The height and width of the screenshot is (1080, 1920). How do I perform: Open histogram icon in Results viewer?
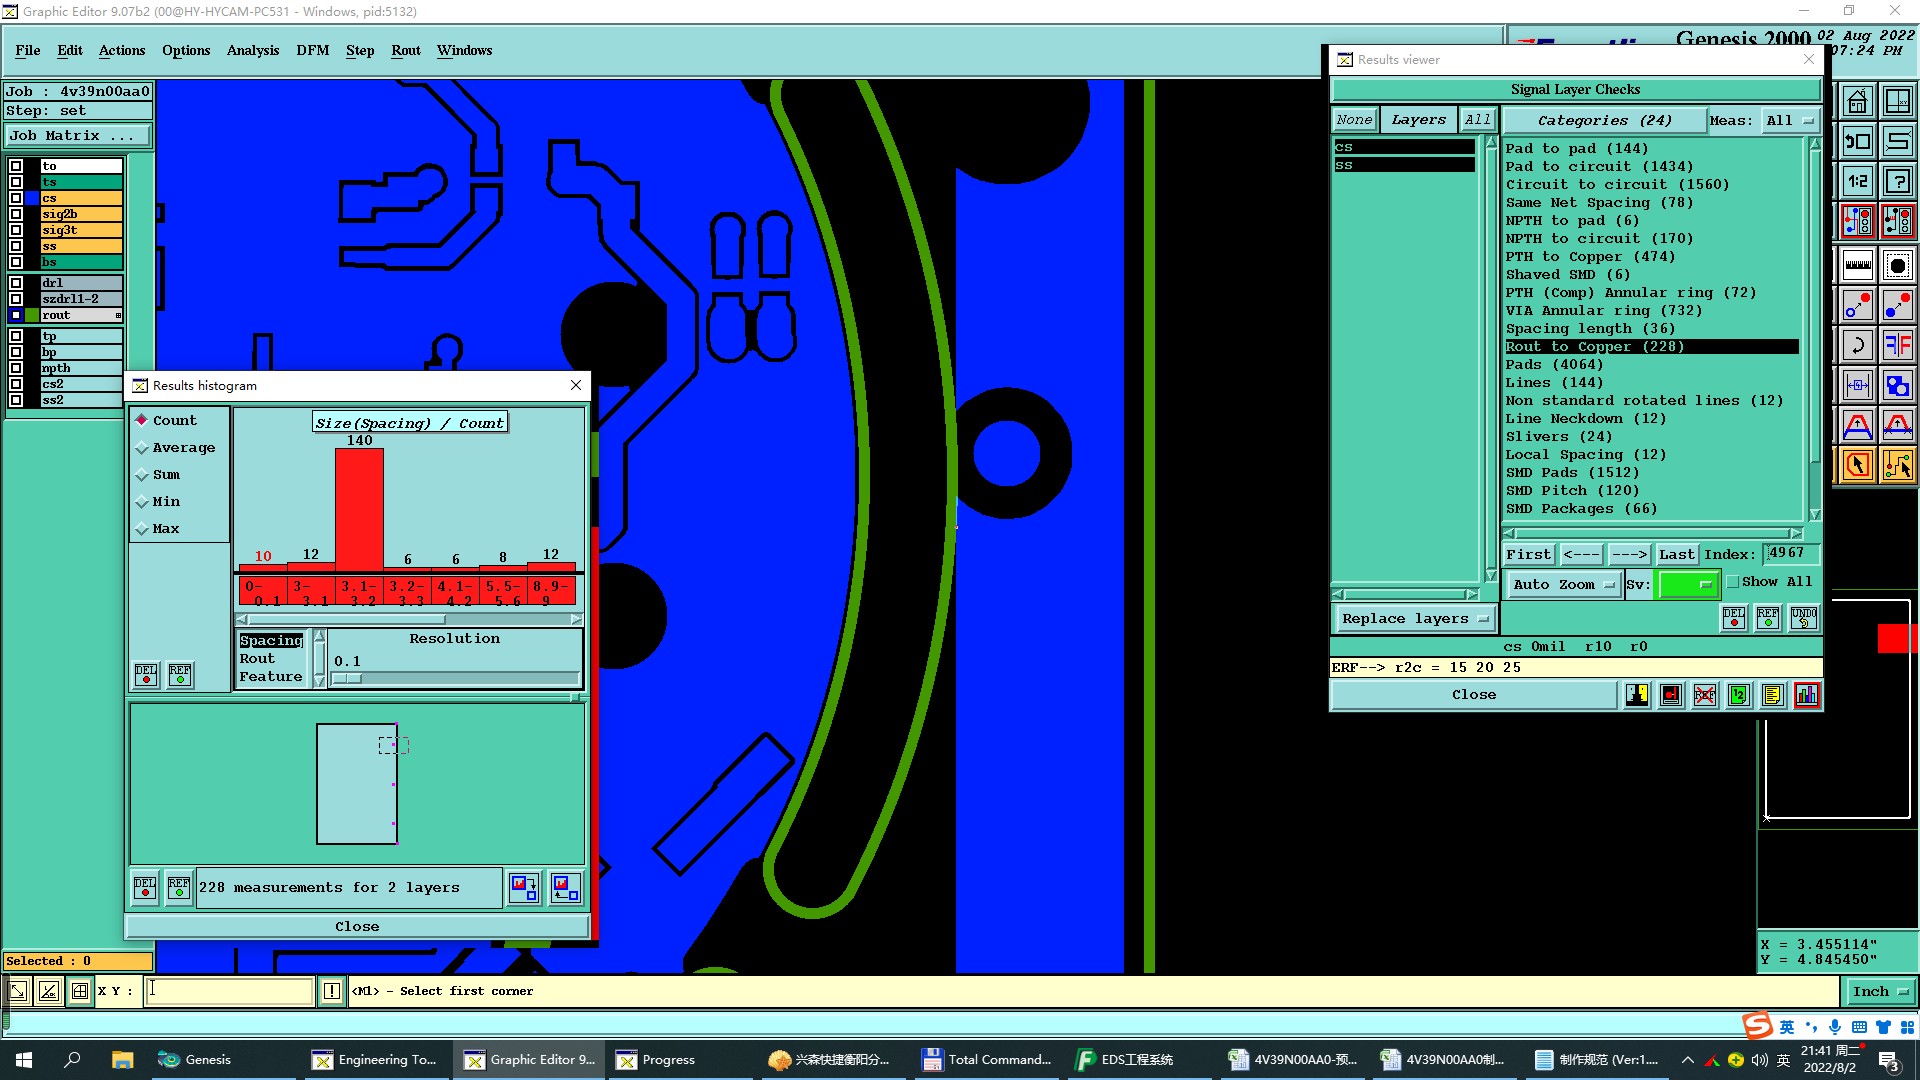(x=1807, y=695)
